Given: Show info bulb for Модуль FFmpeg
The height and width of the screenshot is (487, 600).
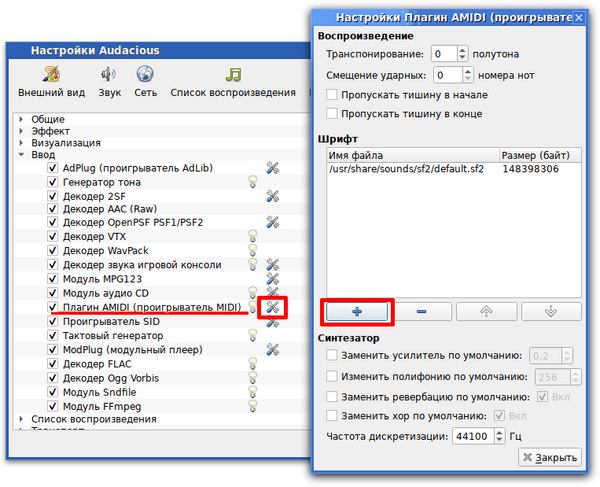Looking at the screenshot, I should pyautogui.click(x=253, y=406).
